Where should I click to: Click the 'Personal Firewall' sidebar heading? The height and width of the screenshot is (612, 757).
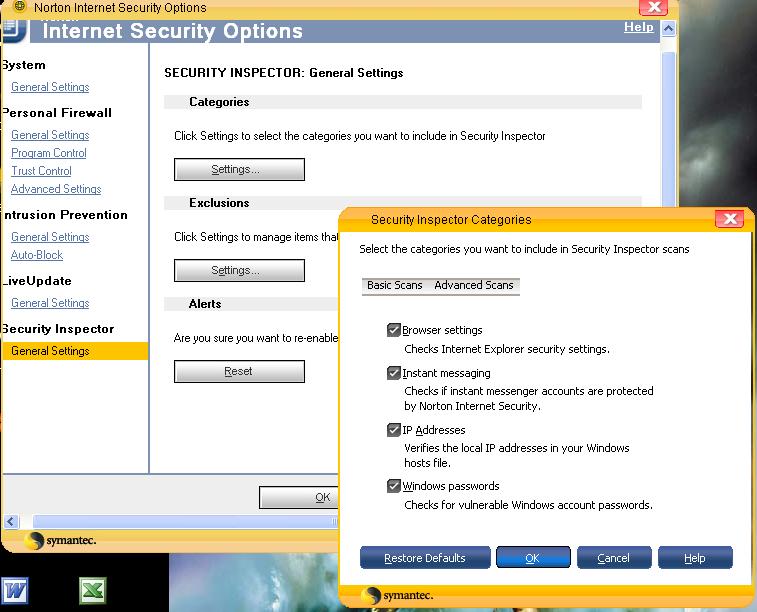coord(56,113)
